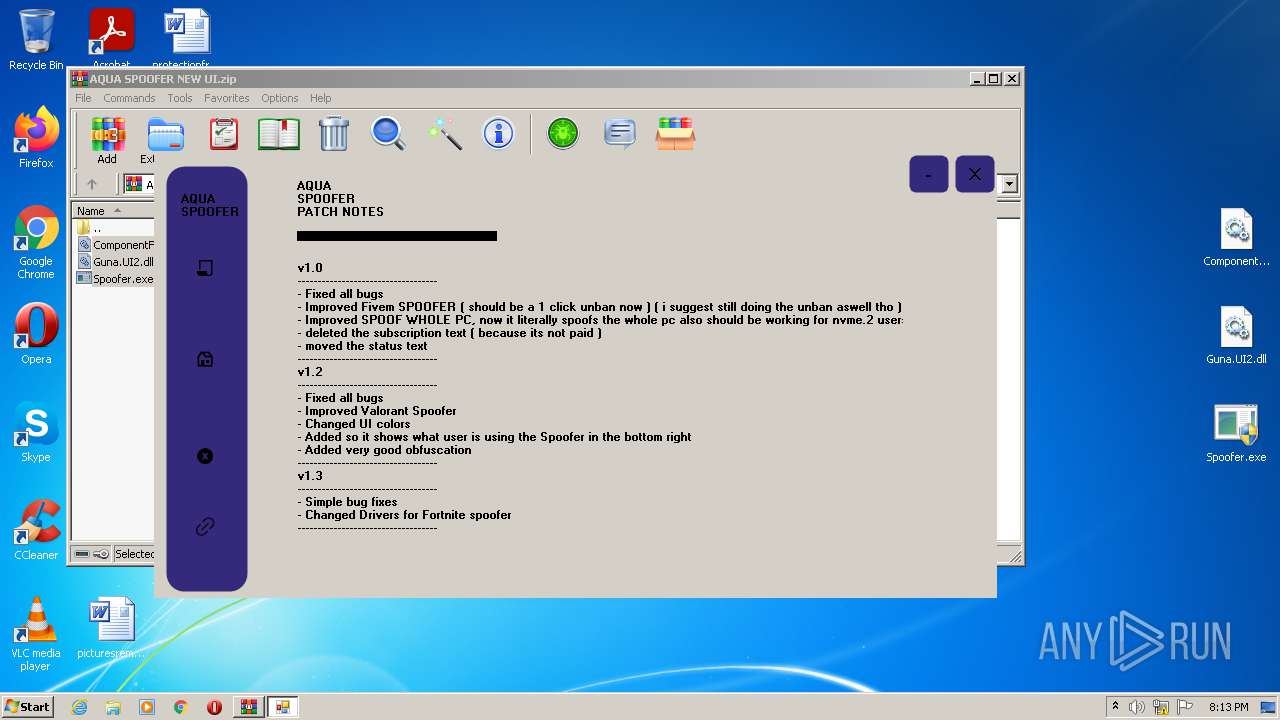The width and height of the screenshot is (1280, 720).
Task: Click the SFX box icon in WinRAR
Action: coord(675,133)
